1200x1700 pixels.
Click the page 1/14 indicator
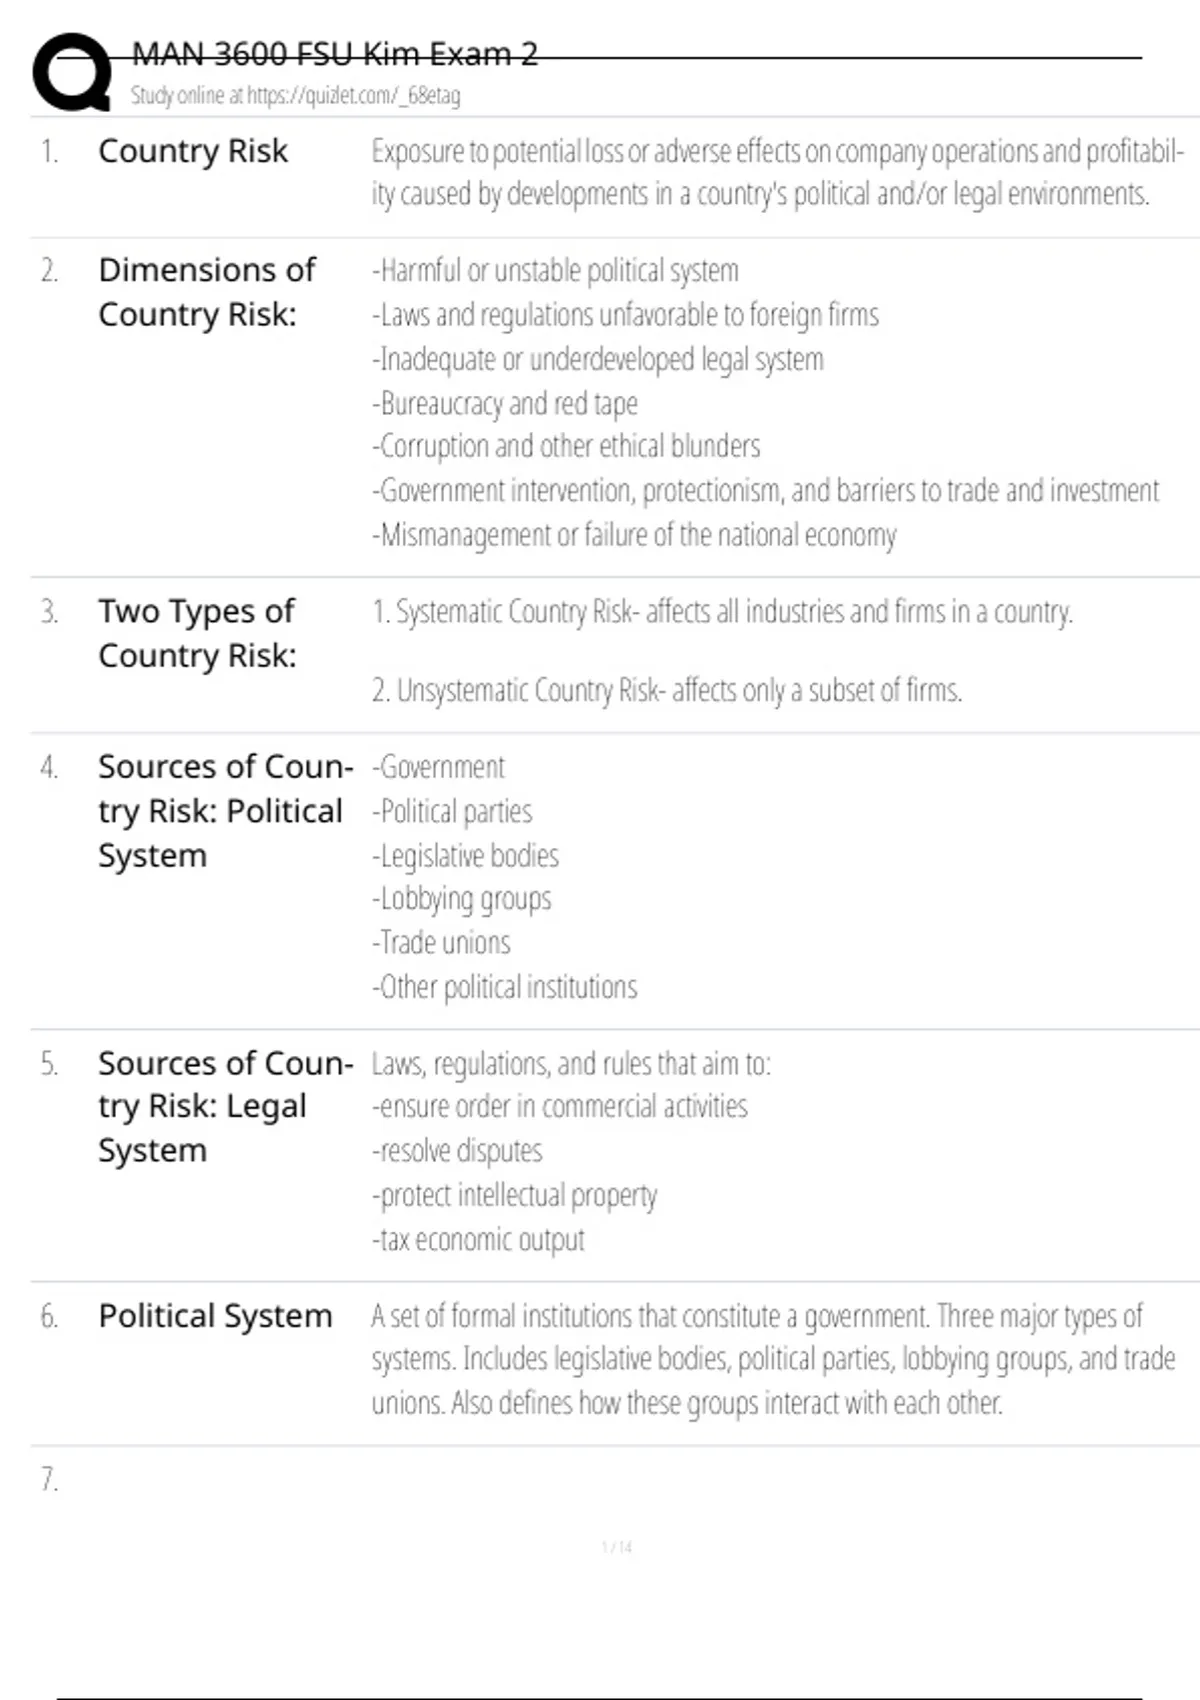[x=617, y=1548]
